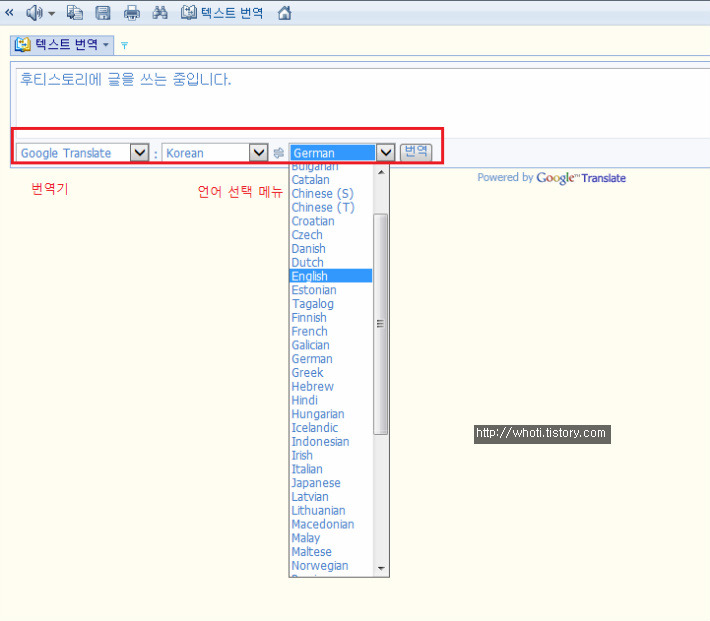Pick Hungarian from the language list
The width and height of the screenshot is (710, 621).
(x=331, y=414)
